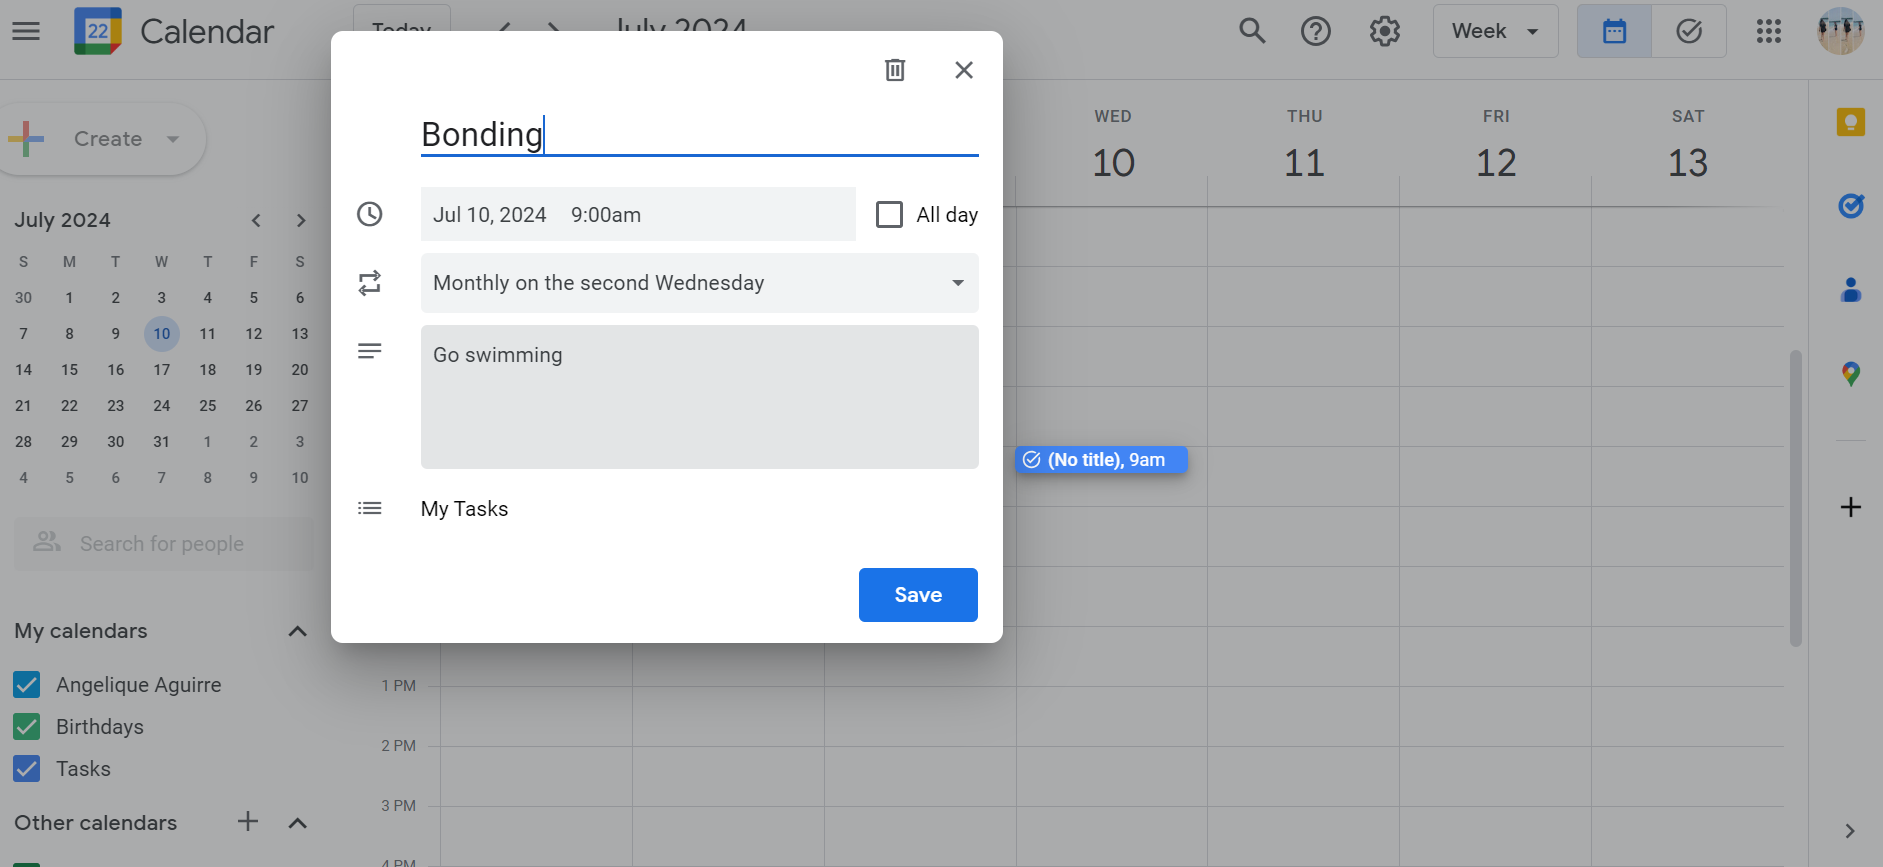The height and width of the screenshot is (867, 1883).
Task: Open Contacts from the side panel
Action: tap(1850, 290)
